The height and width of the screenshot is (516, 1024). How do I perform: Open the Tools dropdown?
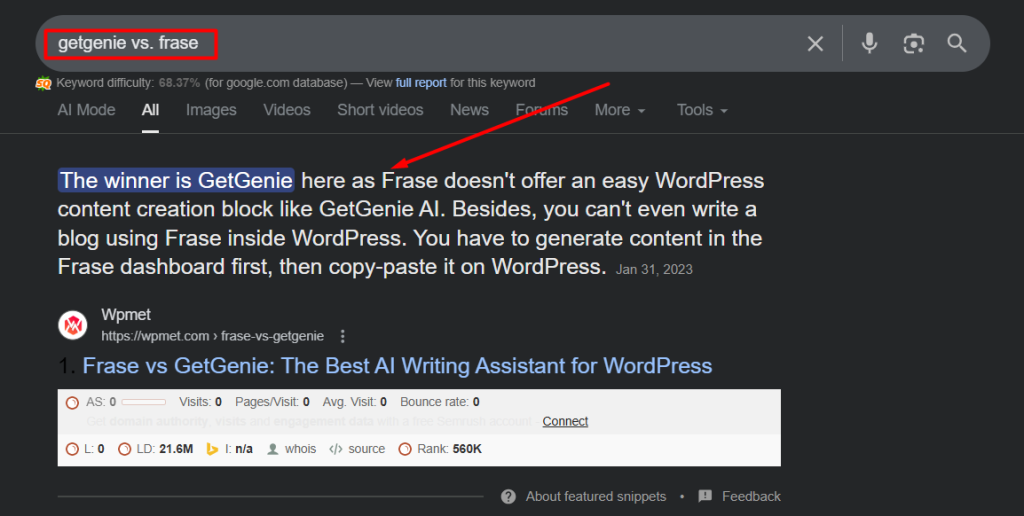701,110
